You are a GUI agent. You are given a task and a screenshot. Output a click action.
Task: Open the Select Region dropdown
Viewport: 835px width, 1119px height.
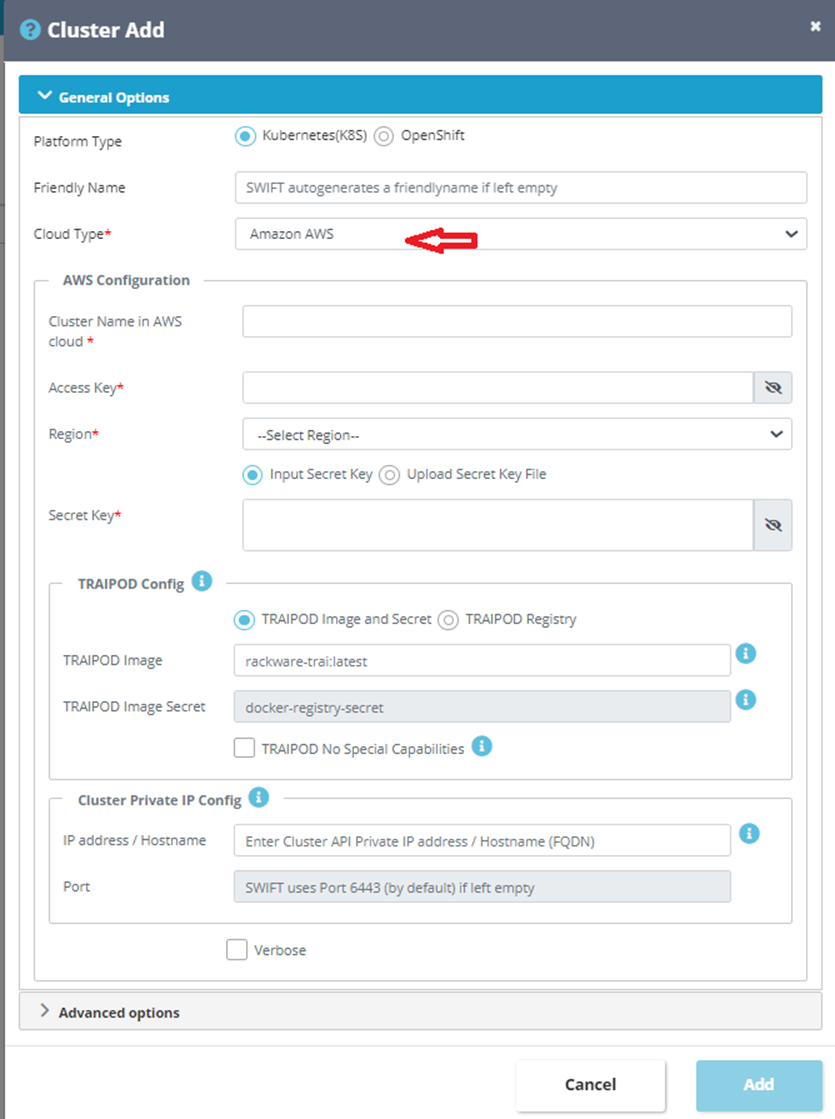click(x=517, y=435)
